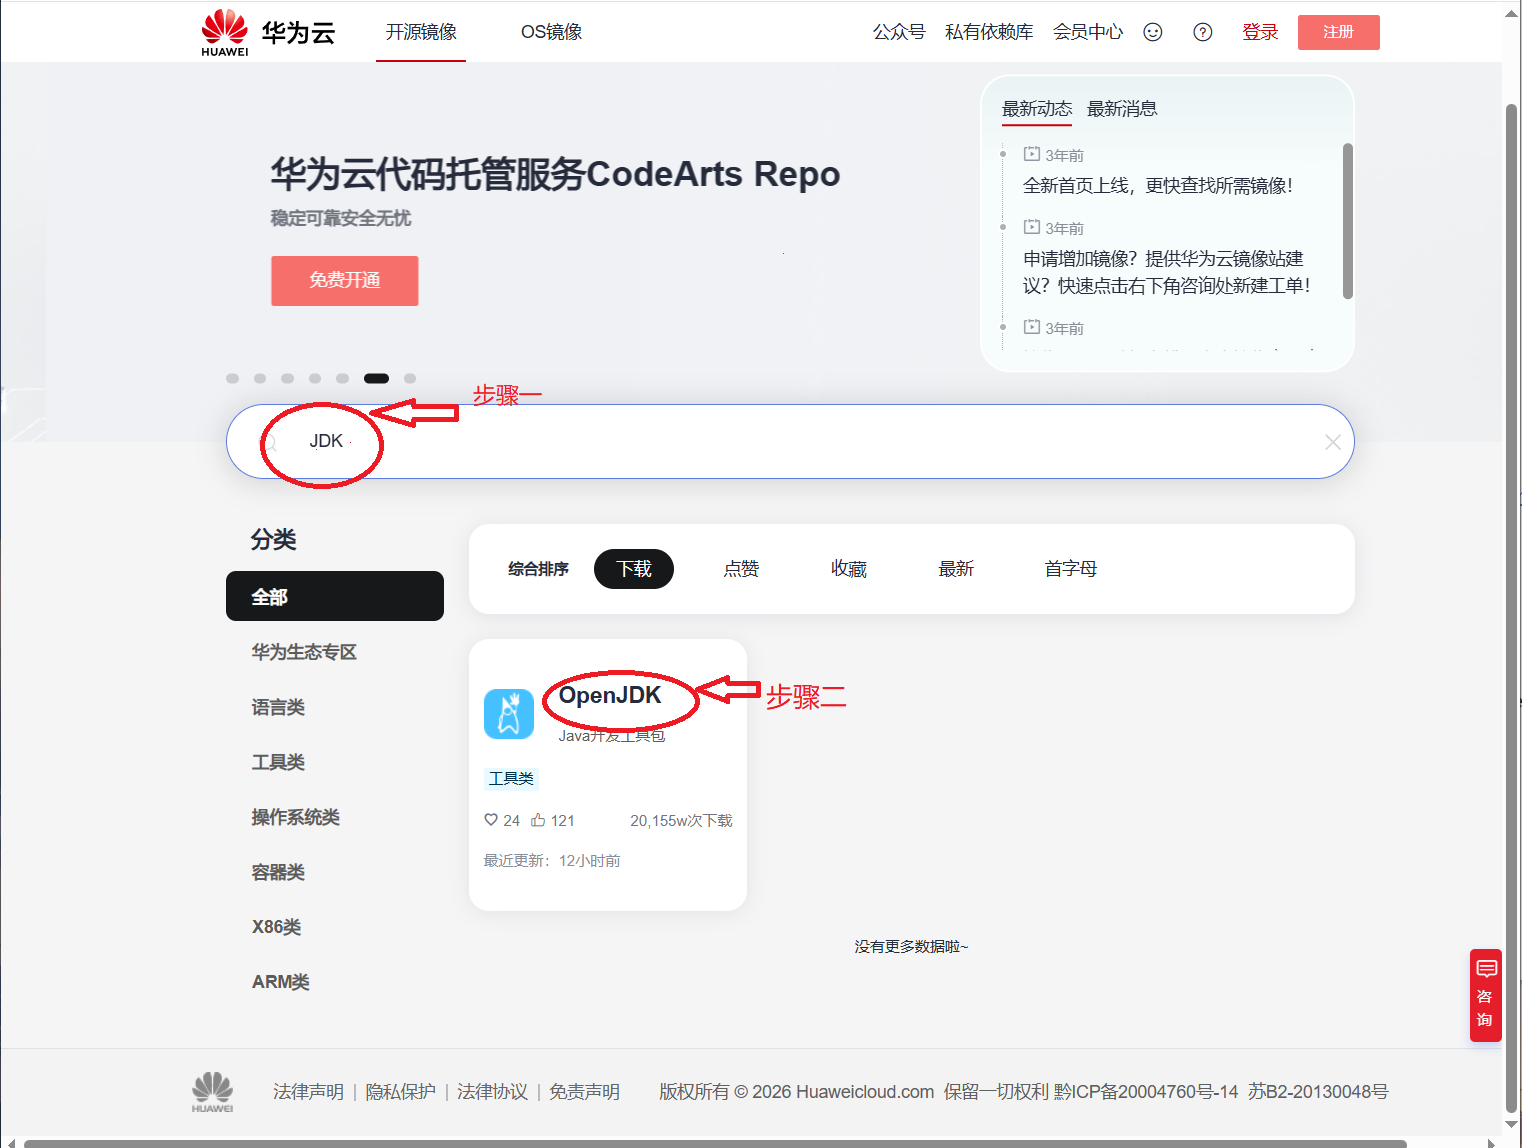The image size is (1536, 1148).
Task: Click the thumbs-up like icon
Action: (538, 820)
